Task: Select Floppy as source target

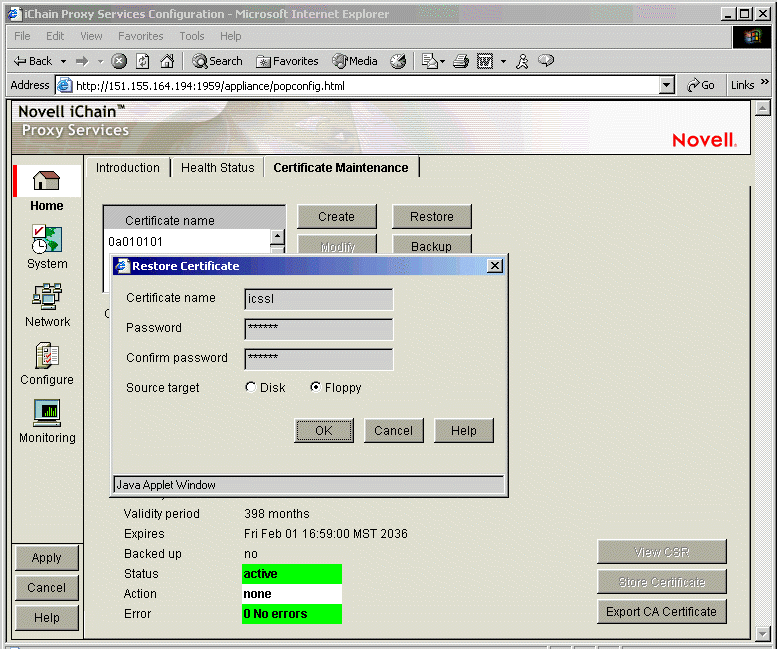Action: click(316, 388)
